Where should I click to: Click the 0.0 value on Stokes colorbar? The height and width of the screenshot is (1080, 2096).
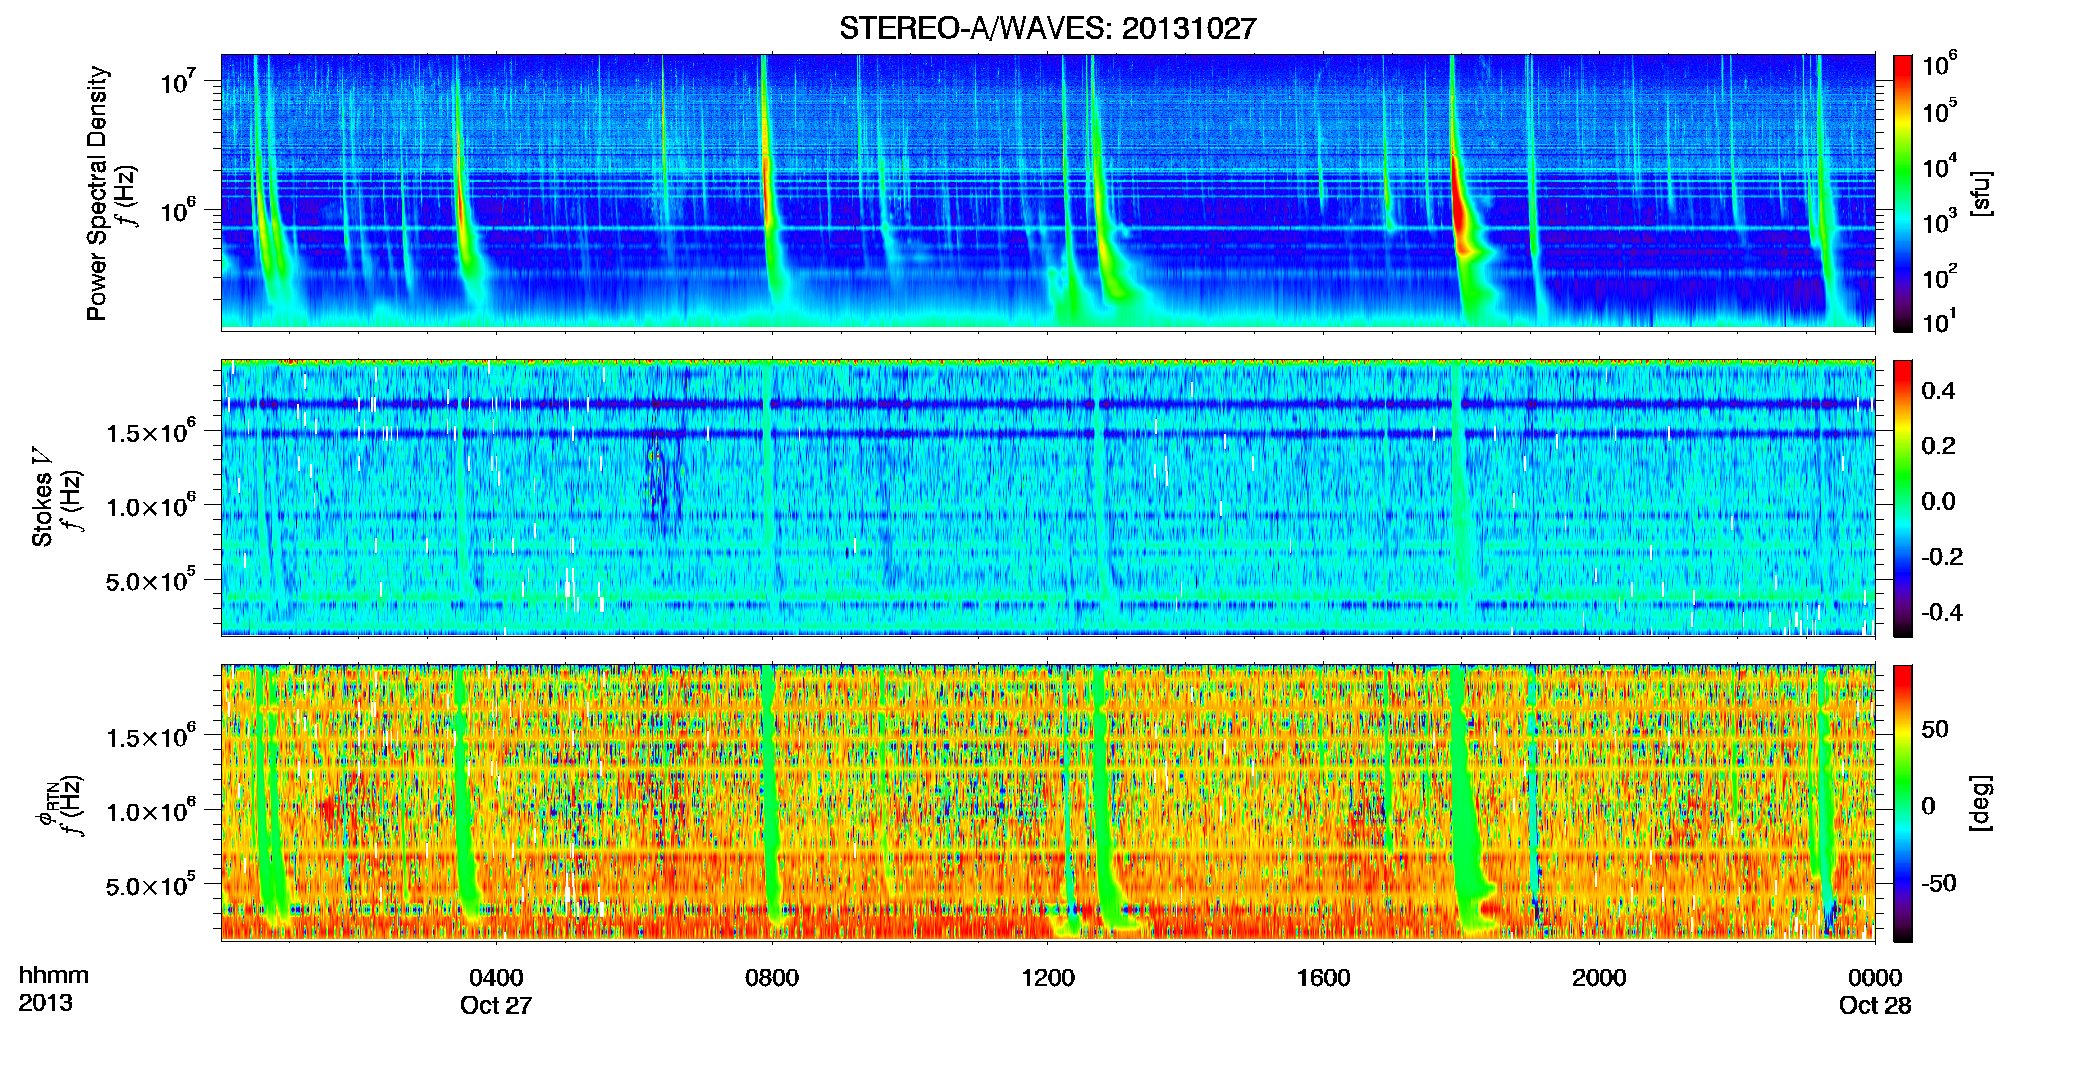click(1938, 501)
